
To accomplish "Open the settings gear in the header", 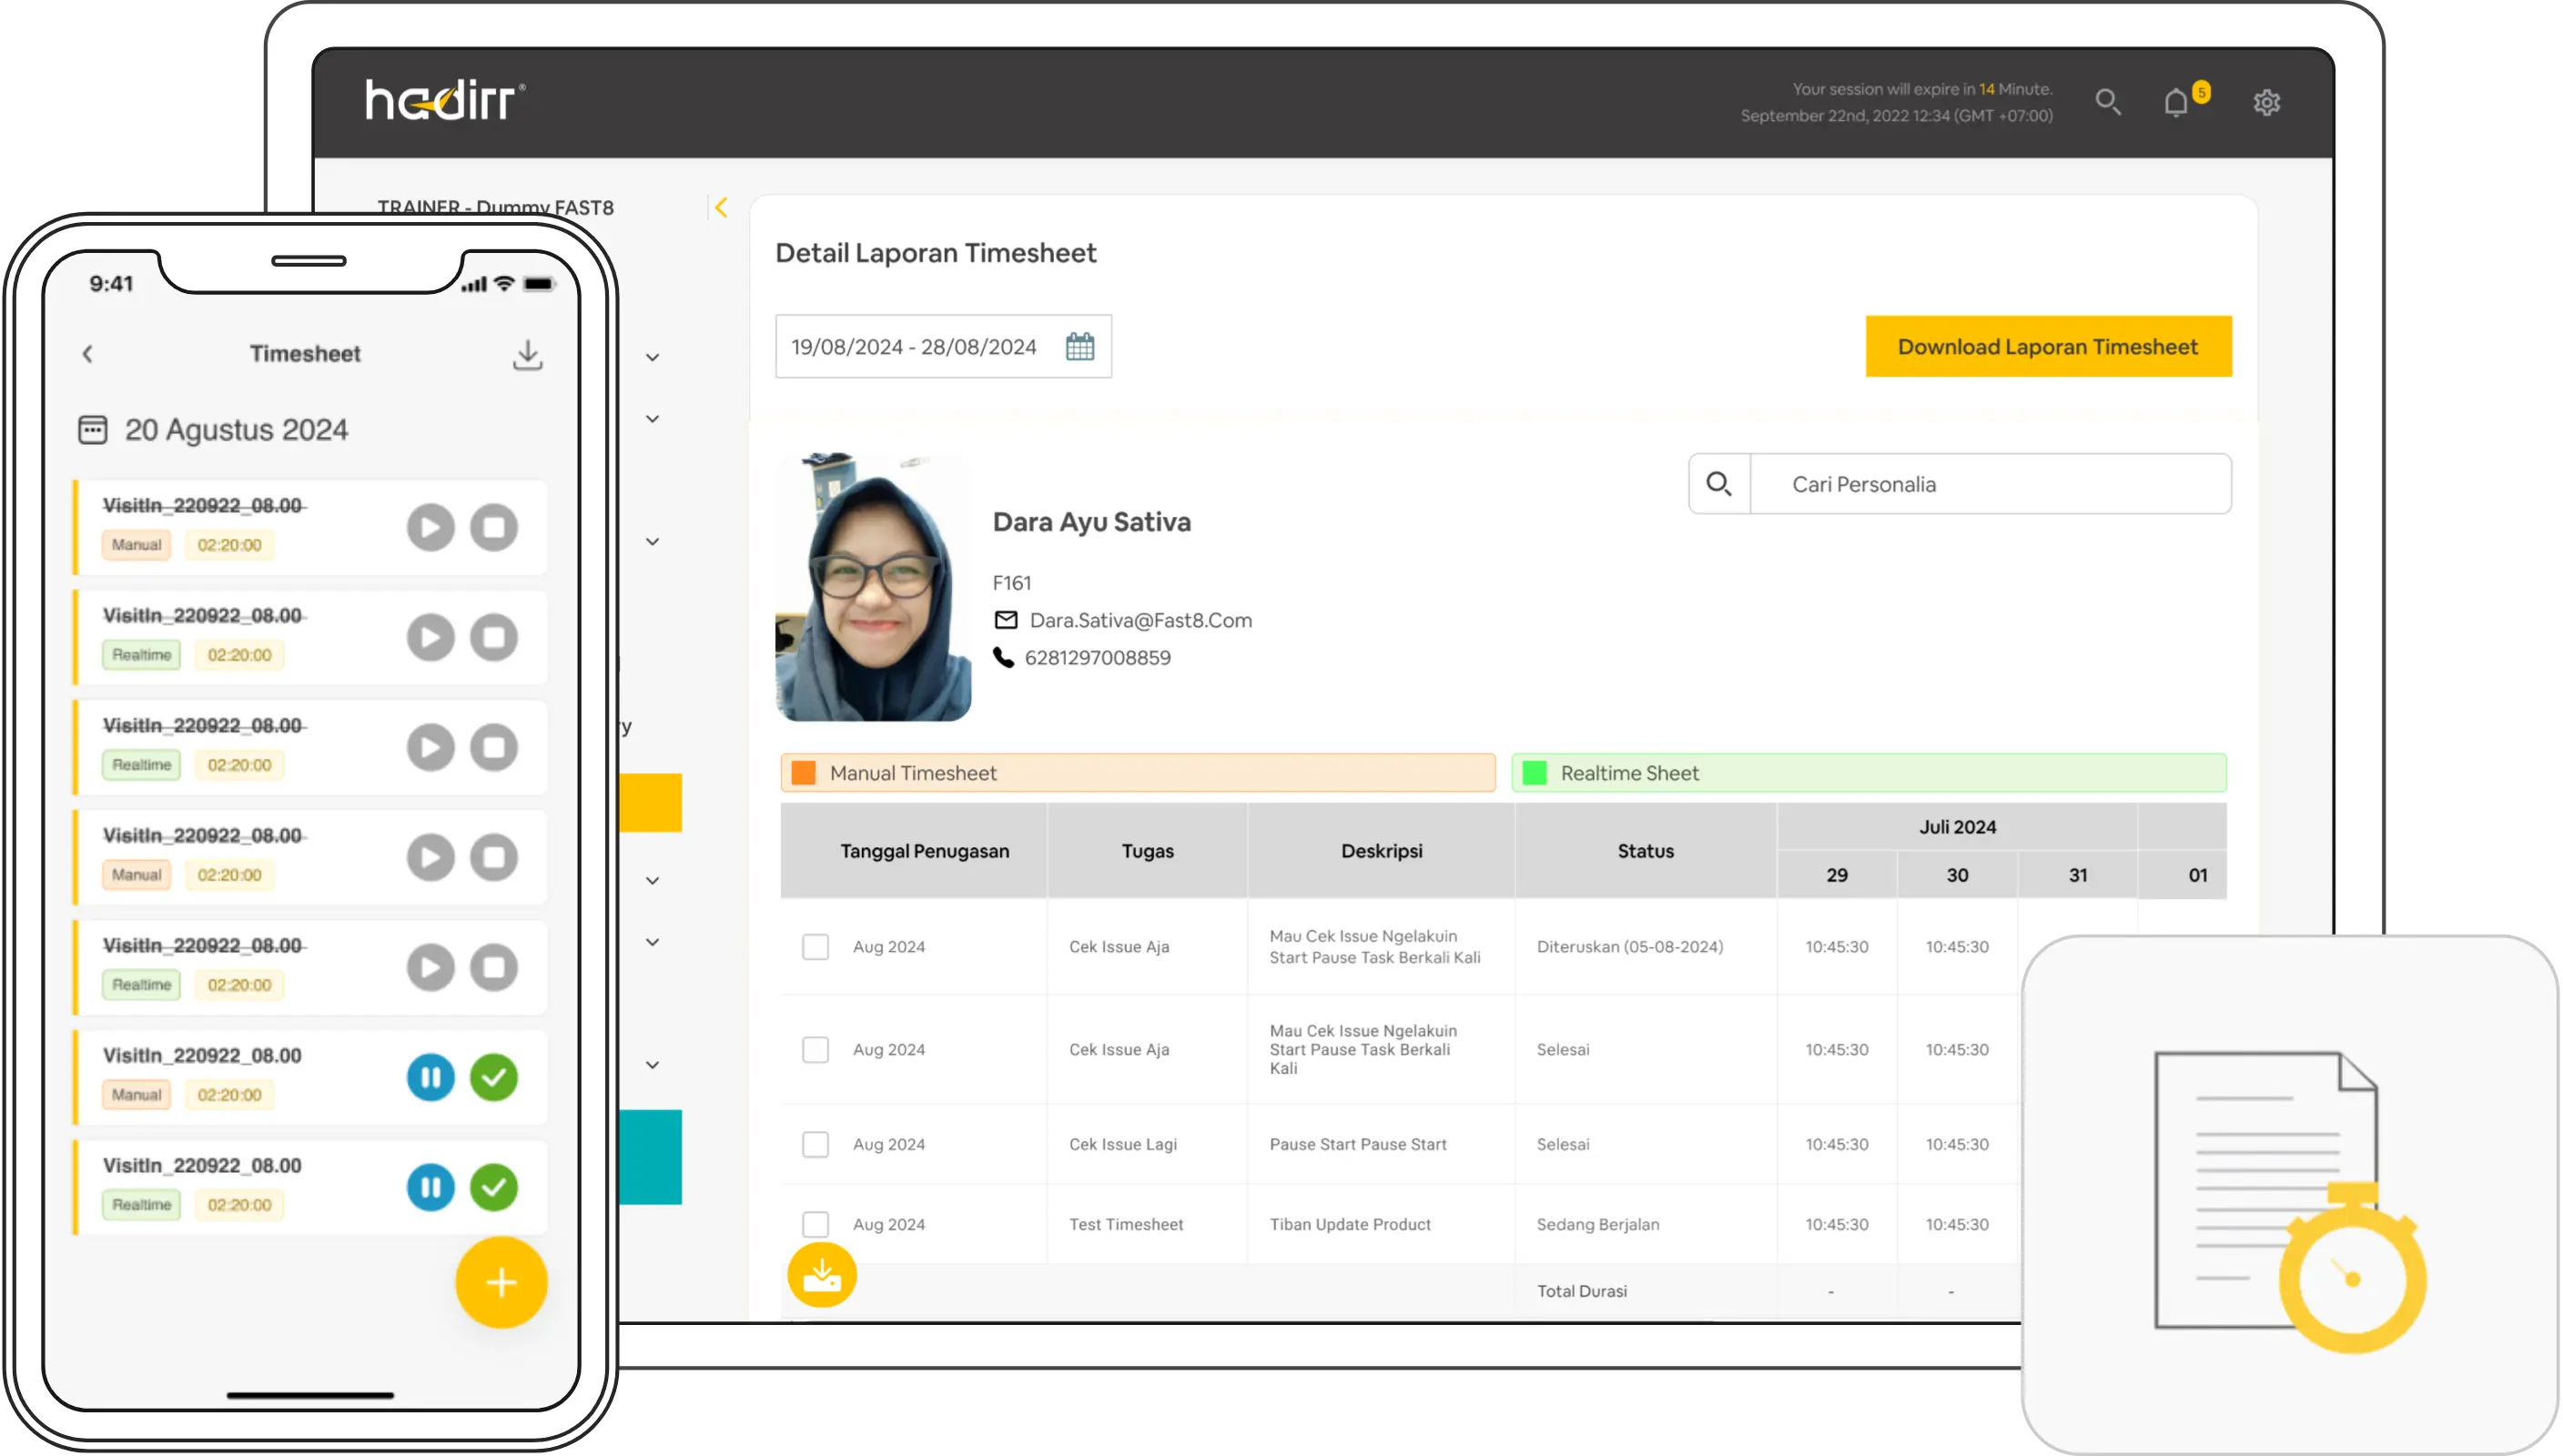I will (2267, 102).
